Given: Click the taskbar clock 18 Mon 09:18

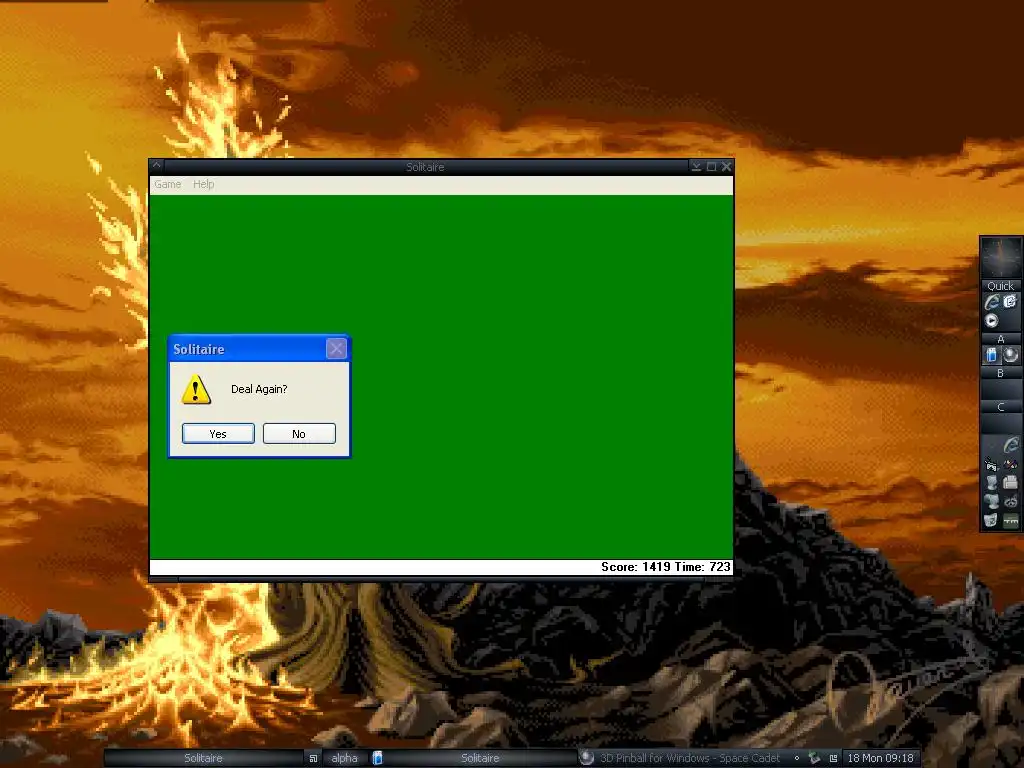Looking at the screenshot, I should 880,758.
